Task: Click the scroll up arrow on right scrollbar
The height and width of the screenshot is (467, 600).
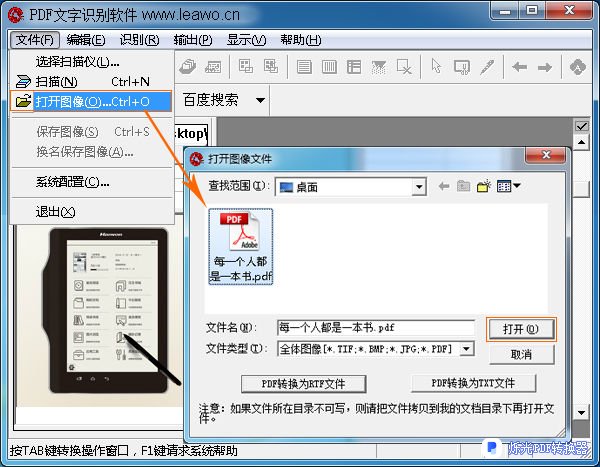Action: pyautogui.click(x=581, y=142)
